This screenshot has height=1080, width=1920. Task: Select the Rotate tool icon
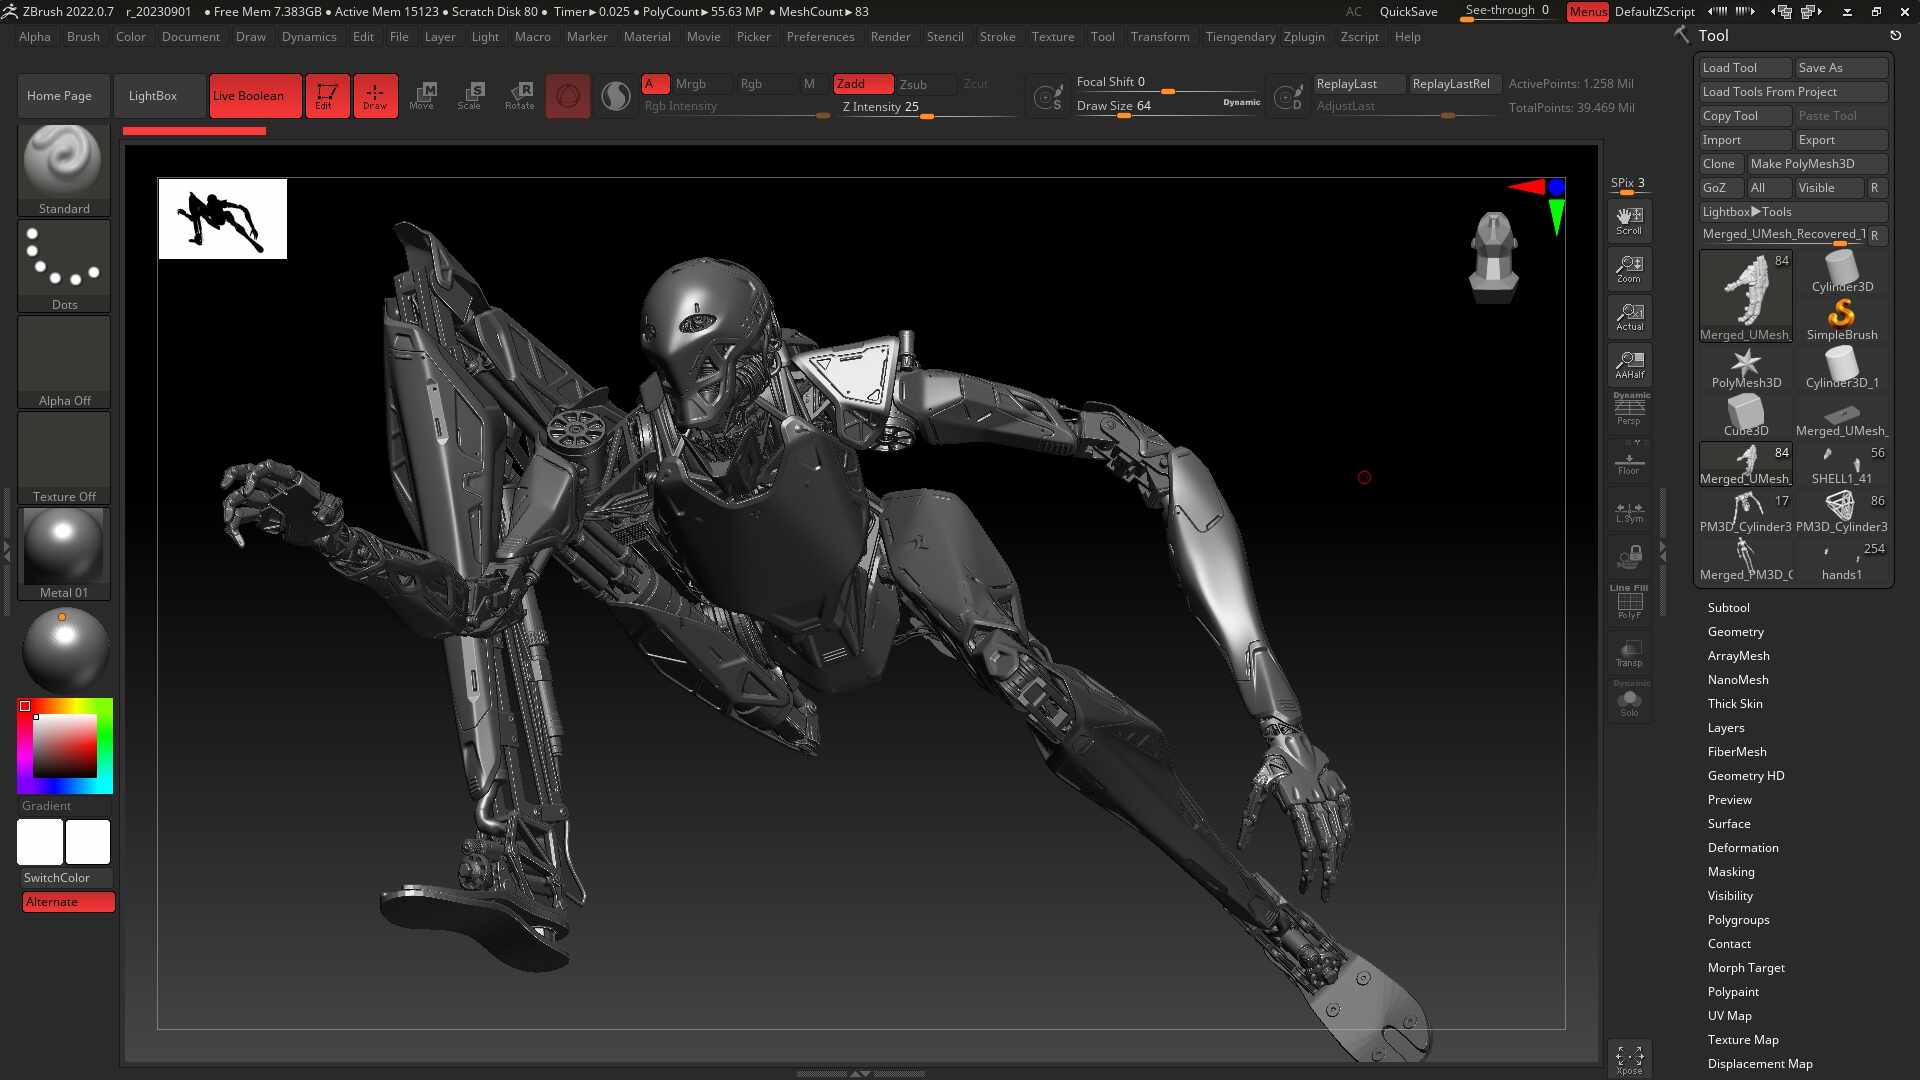(x=519, y=96)
